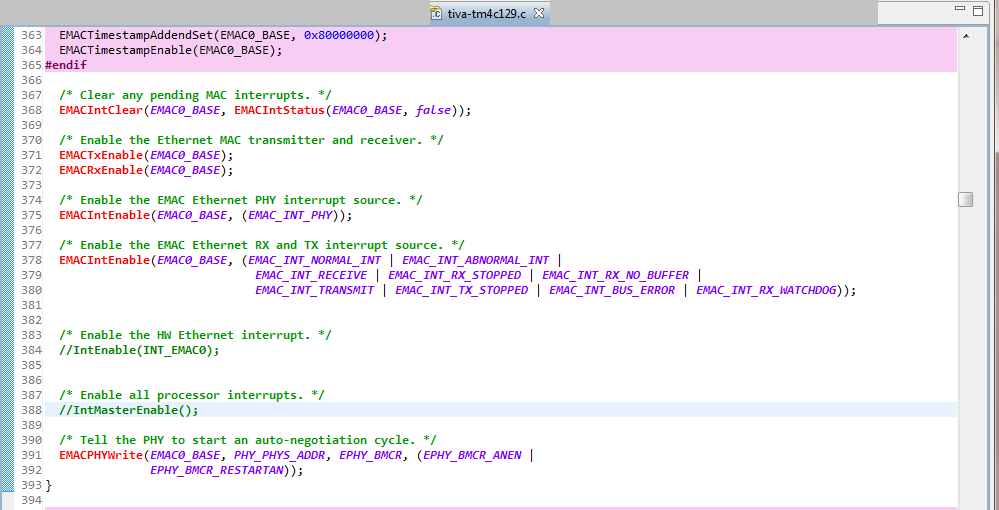999x510 pixels.
Task: Click the EMACTimestampEnable function call
Action: (126, 50)
